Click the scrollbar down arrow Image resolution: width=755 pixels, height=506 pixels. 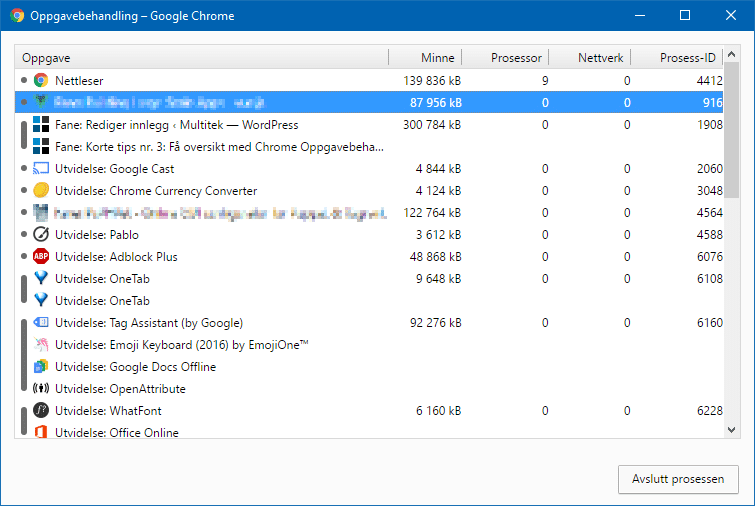point(731,429)
